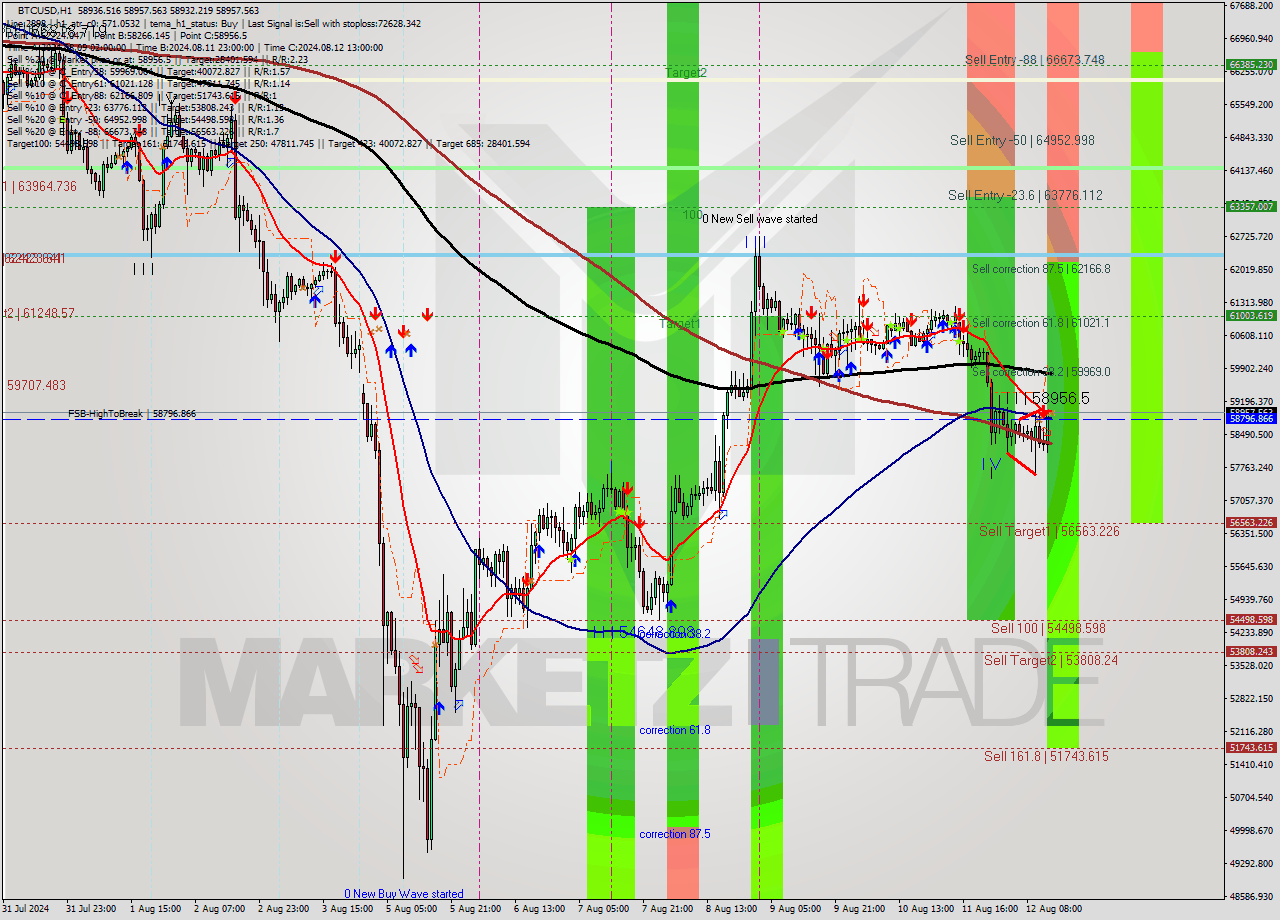The width and height of the screenshot is (1280, 920).
Task: Click the 62725.720 price axis value
Action: (x=1251, y=237)
